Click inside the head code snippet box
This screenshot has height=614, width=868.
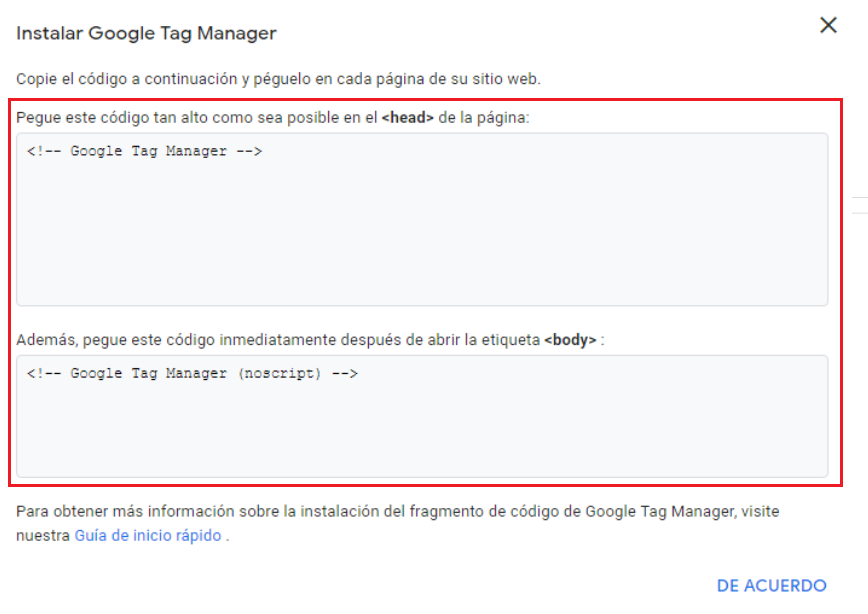pos(422,219)
